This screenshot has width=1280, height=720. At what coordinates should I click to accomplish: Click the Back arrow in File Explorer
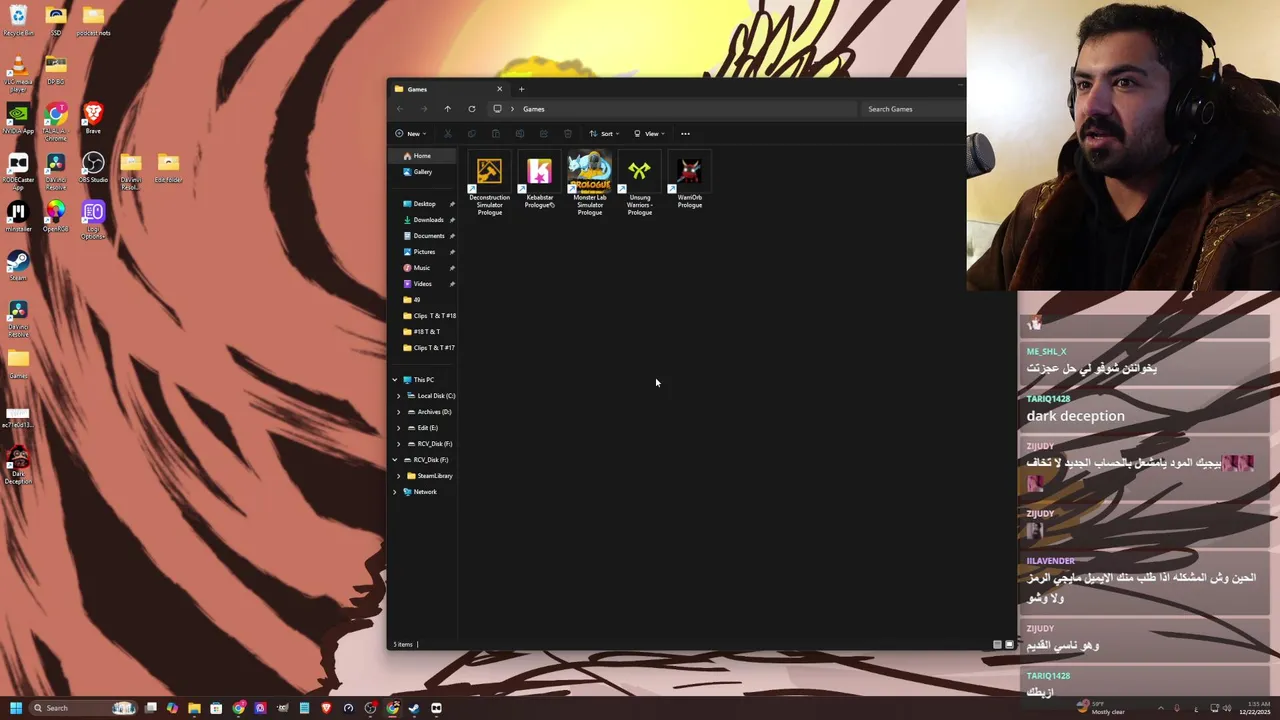click(x=400, y=109)
